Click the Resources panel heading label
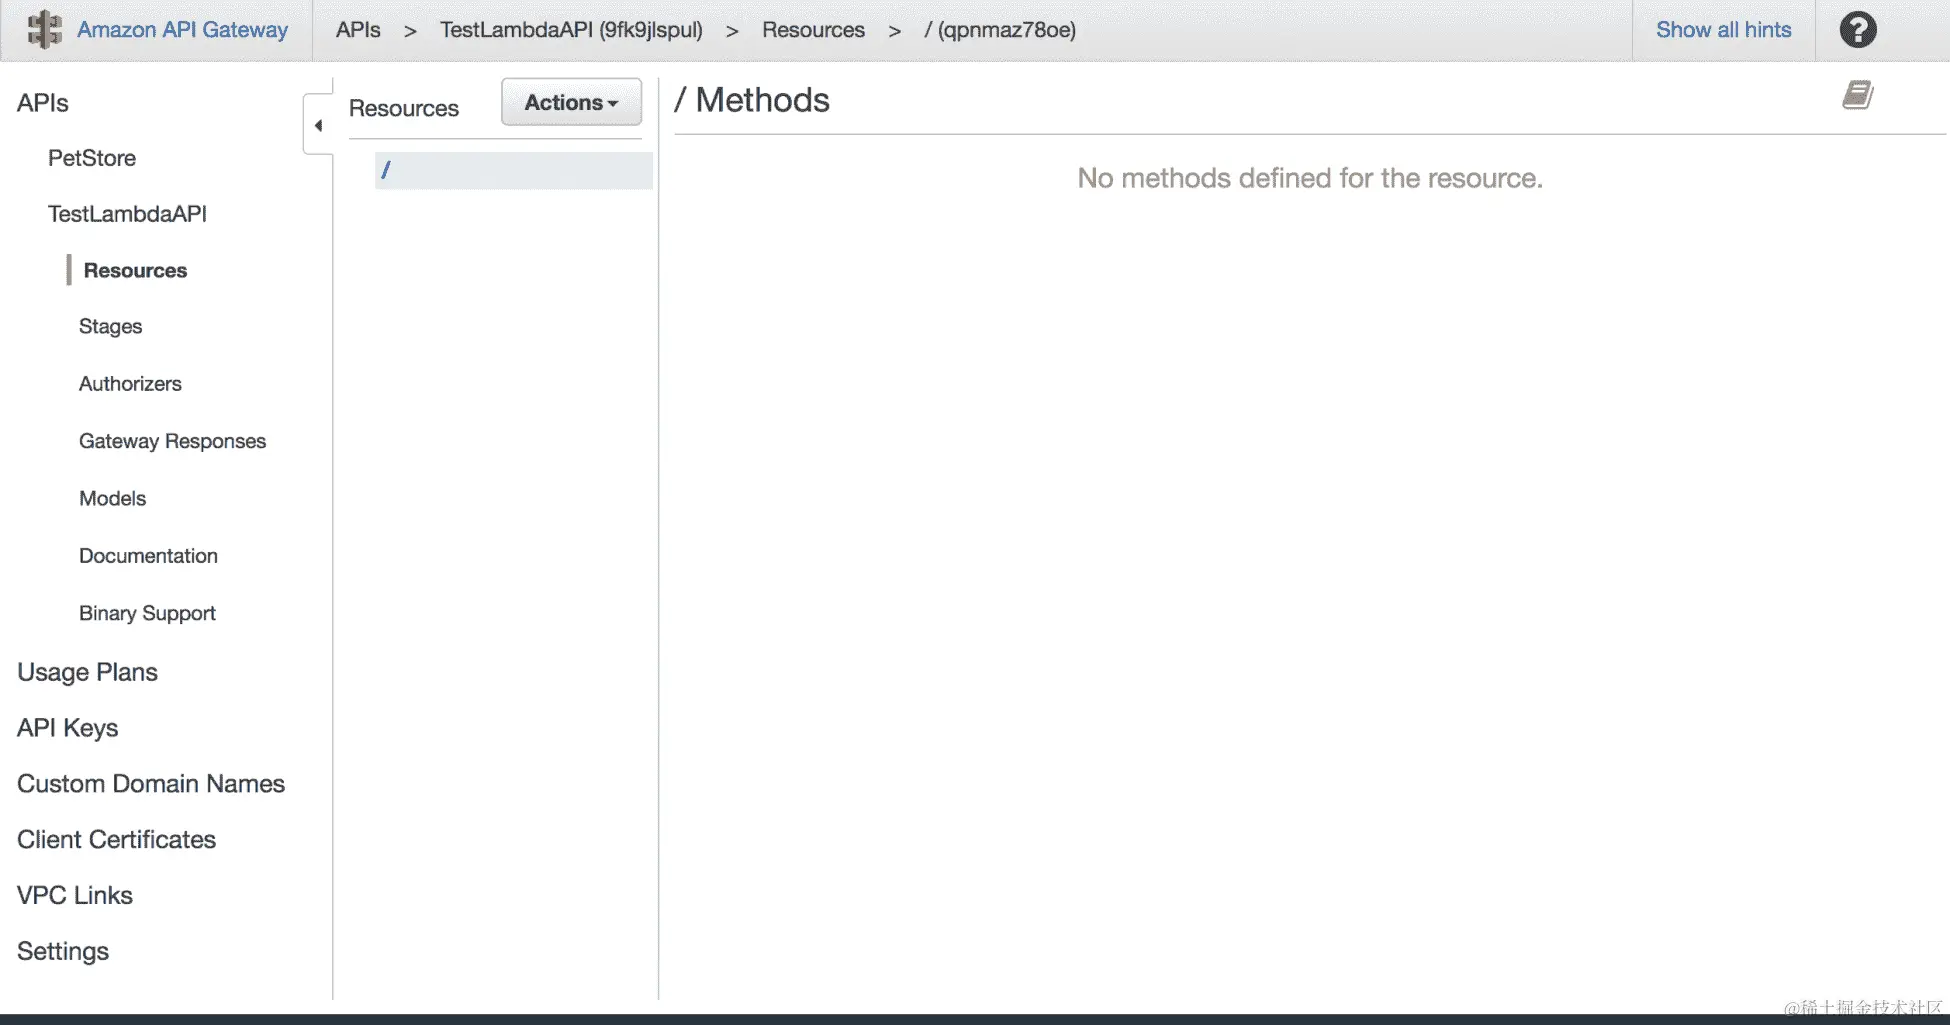Viewport: 1950px width, 1025px height. pos(404,108)
